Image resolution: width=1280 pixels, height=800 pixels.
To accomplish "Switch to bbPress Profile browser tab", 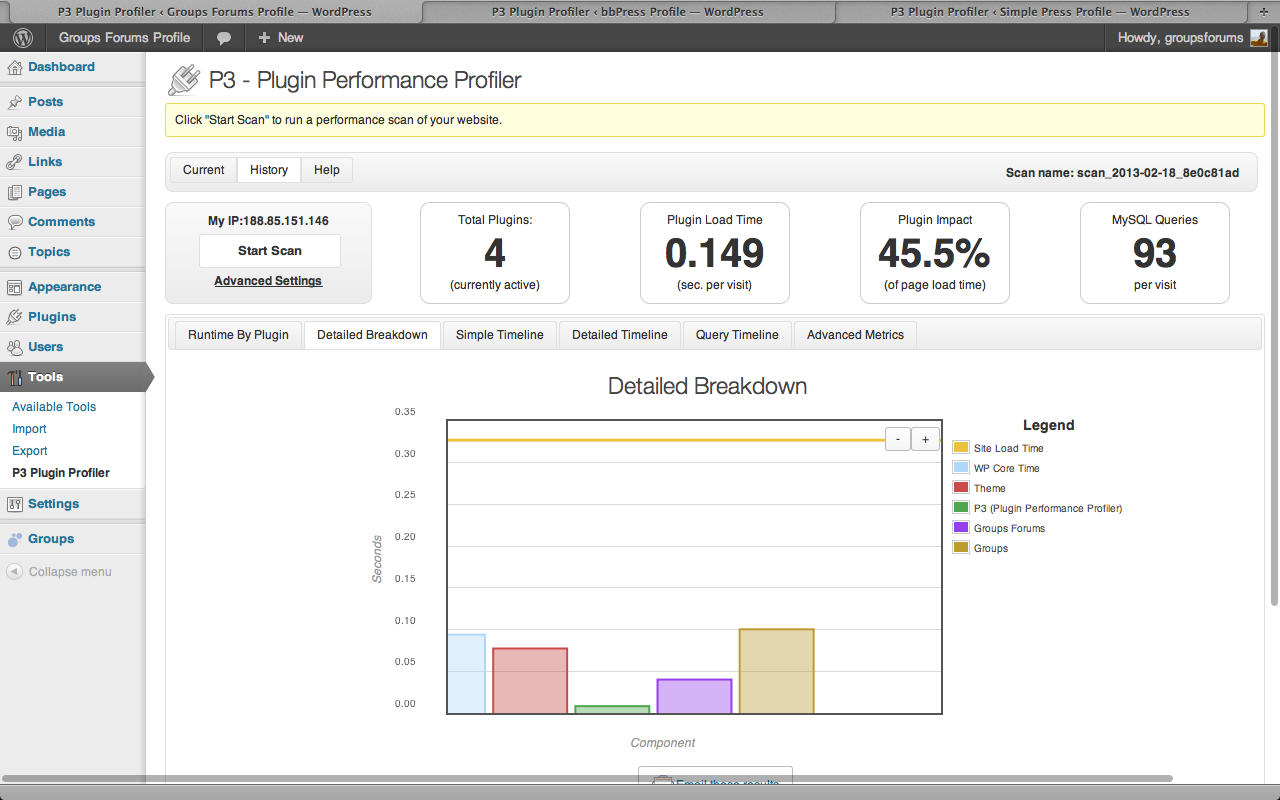I will (627, 12).
